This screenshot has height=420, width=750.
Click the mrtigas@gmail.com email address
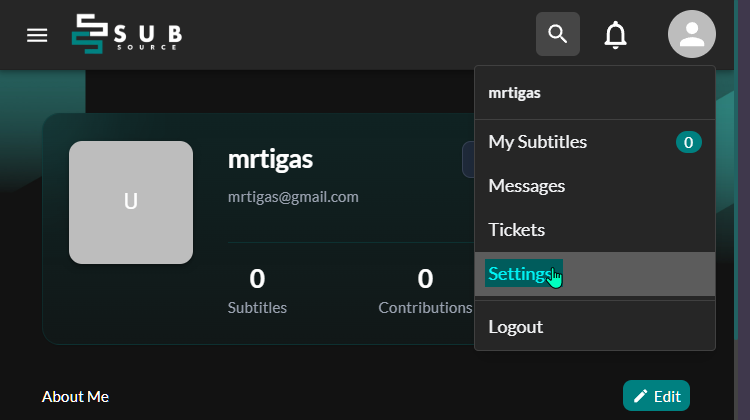tap(293, 197)
